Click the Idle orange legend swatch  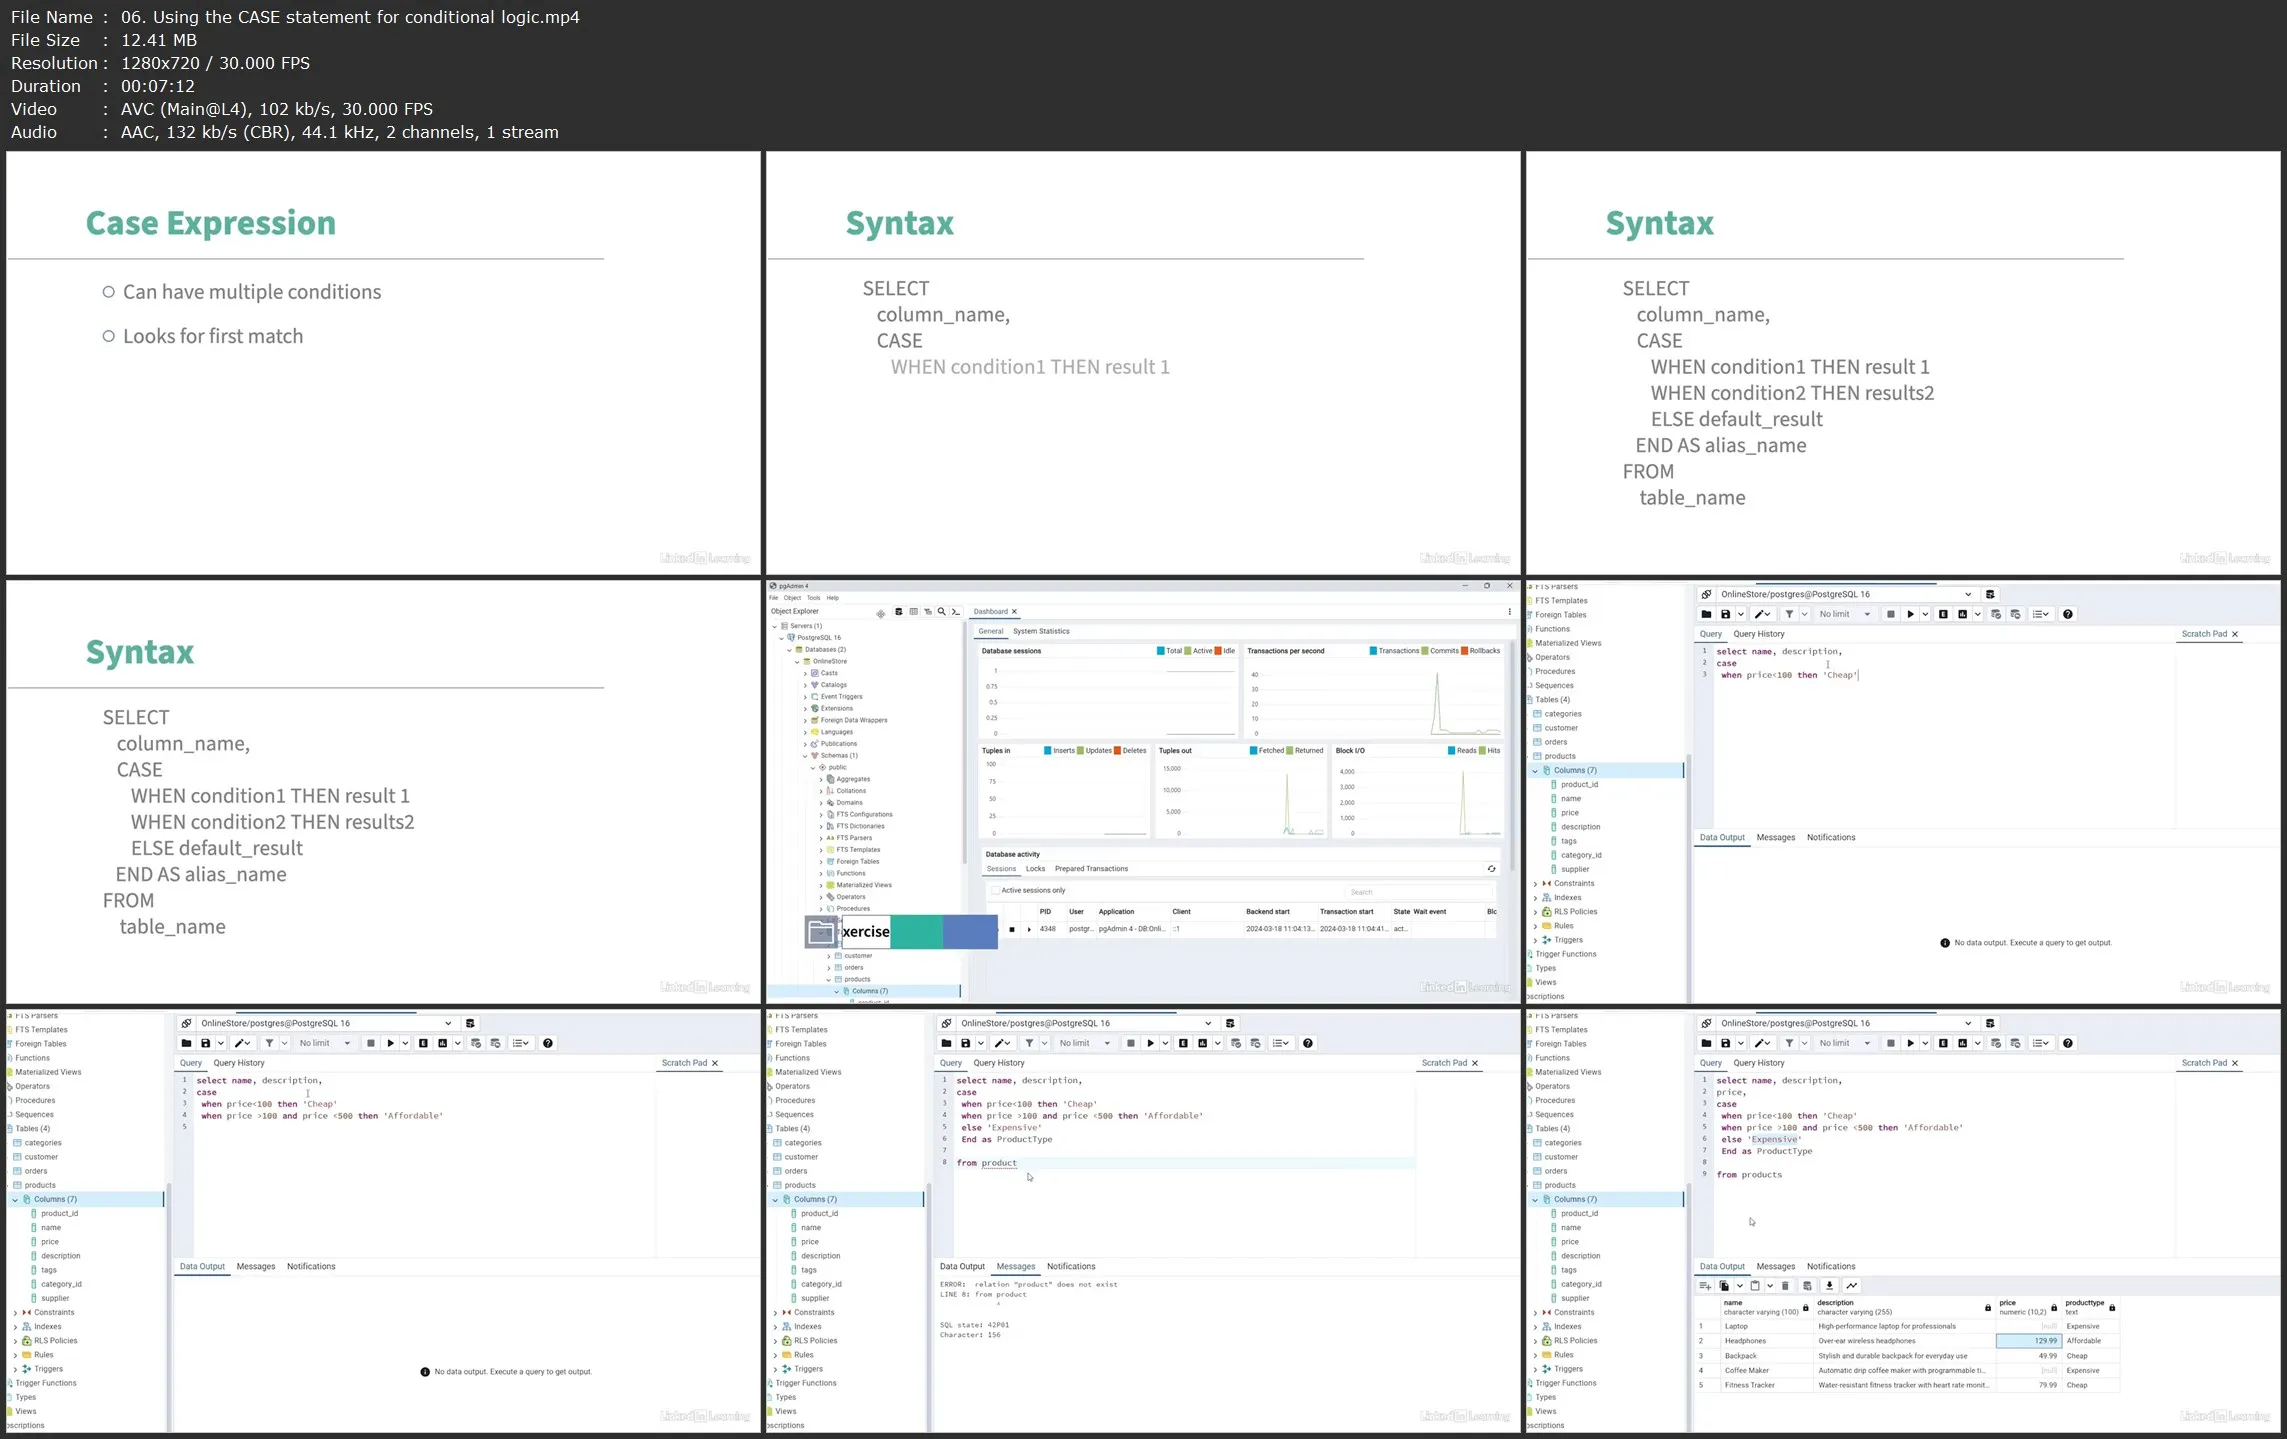point(1218,651)
